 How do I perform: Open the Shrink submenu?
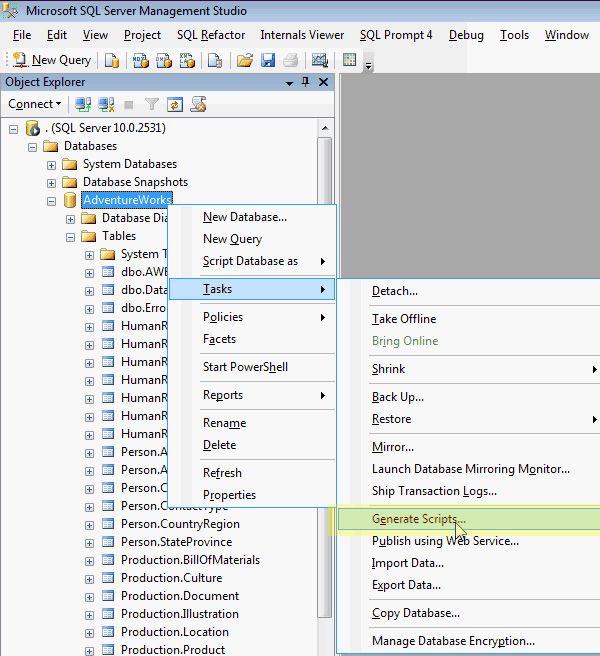(469, 369)
